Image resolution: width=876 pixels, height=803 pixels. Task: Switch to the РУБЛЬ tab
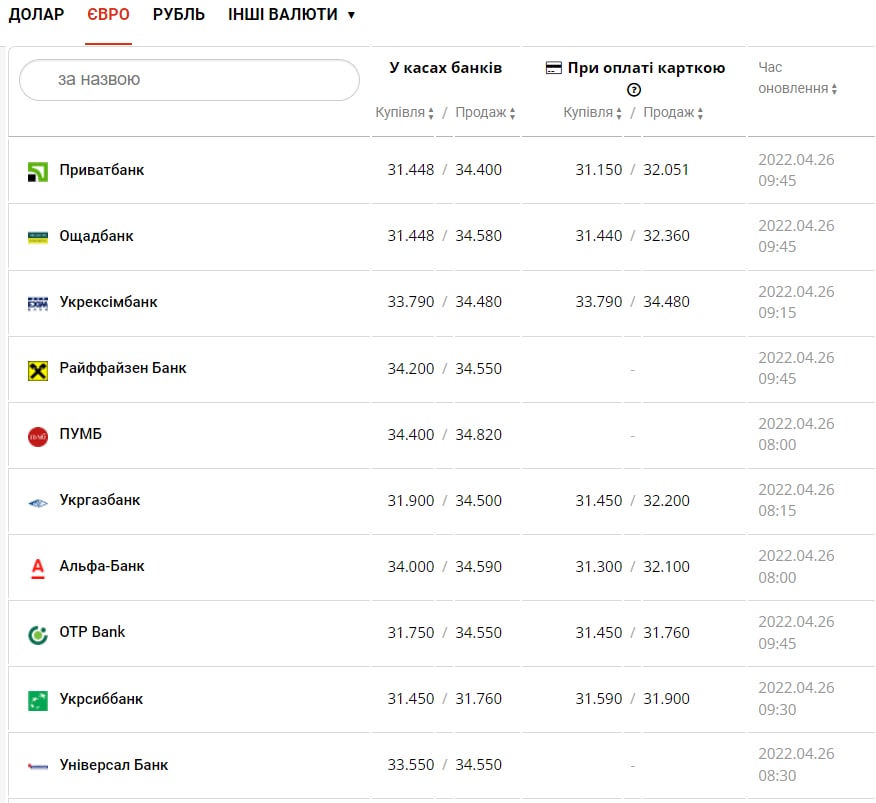179,15
